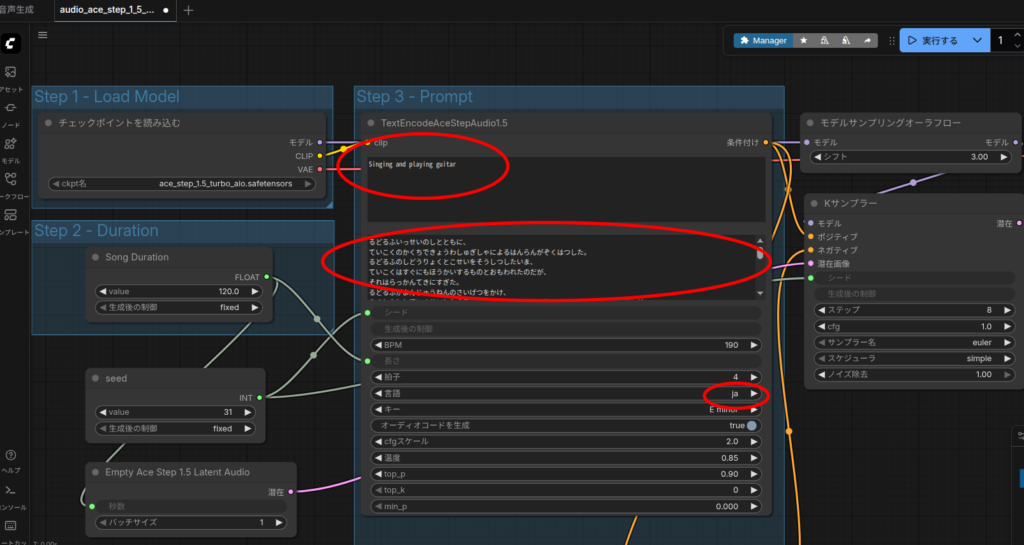Expand the dropdown arrow next to 実行する
This screenshot has height=545, width=1024.
977,41
